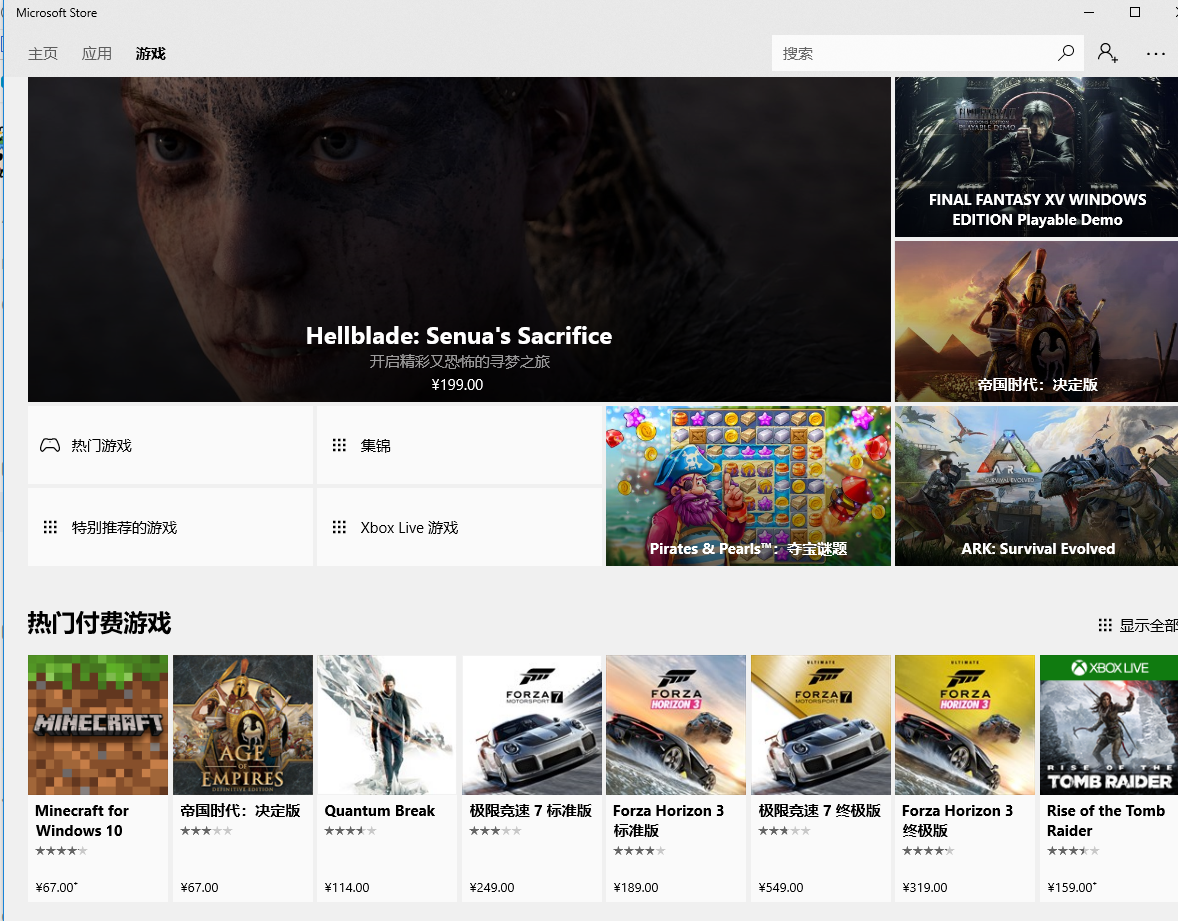Image resolution: width=1178 pixels, height=921 pixels.
Task: Open the Hellblade: Senua's Sacrifice banner
Action: (459, 240)
